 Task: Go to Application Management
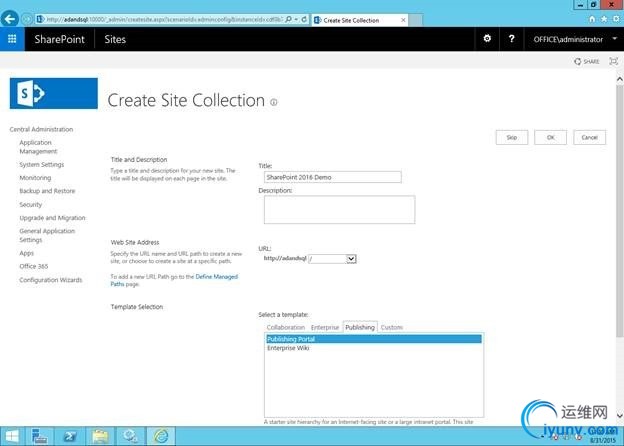click(x=38, y=147)
